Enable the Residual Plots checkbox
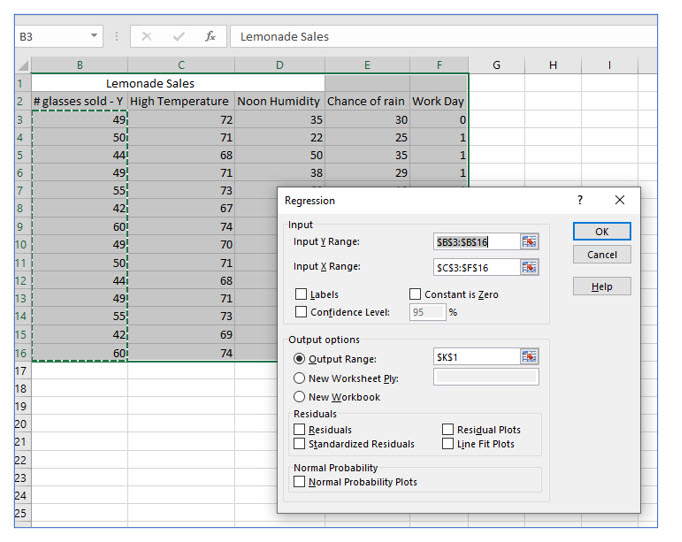Viewport: 682px width, 542px height. (x=448, y=429)
